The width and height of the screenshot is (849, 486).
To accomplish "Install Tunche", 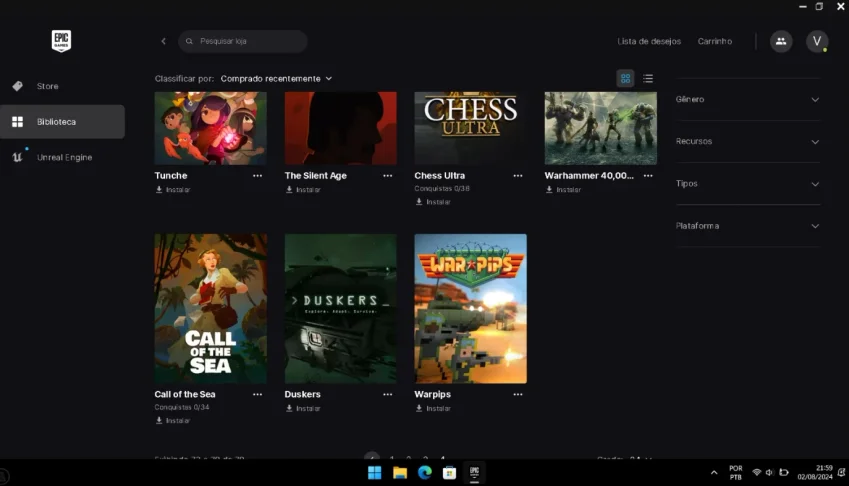I will coord(173,189).
